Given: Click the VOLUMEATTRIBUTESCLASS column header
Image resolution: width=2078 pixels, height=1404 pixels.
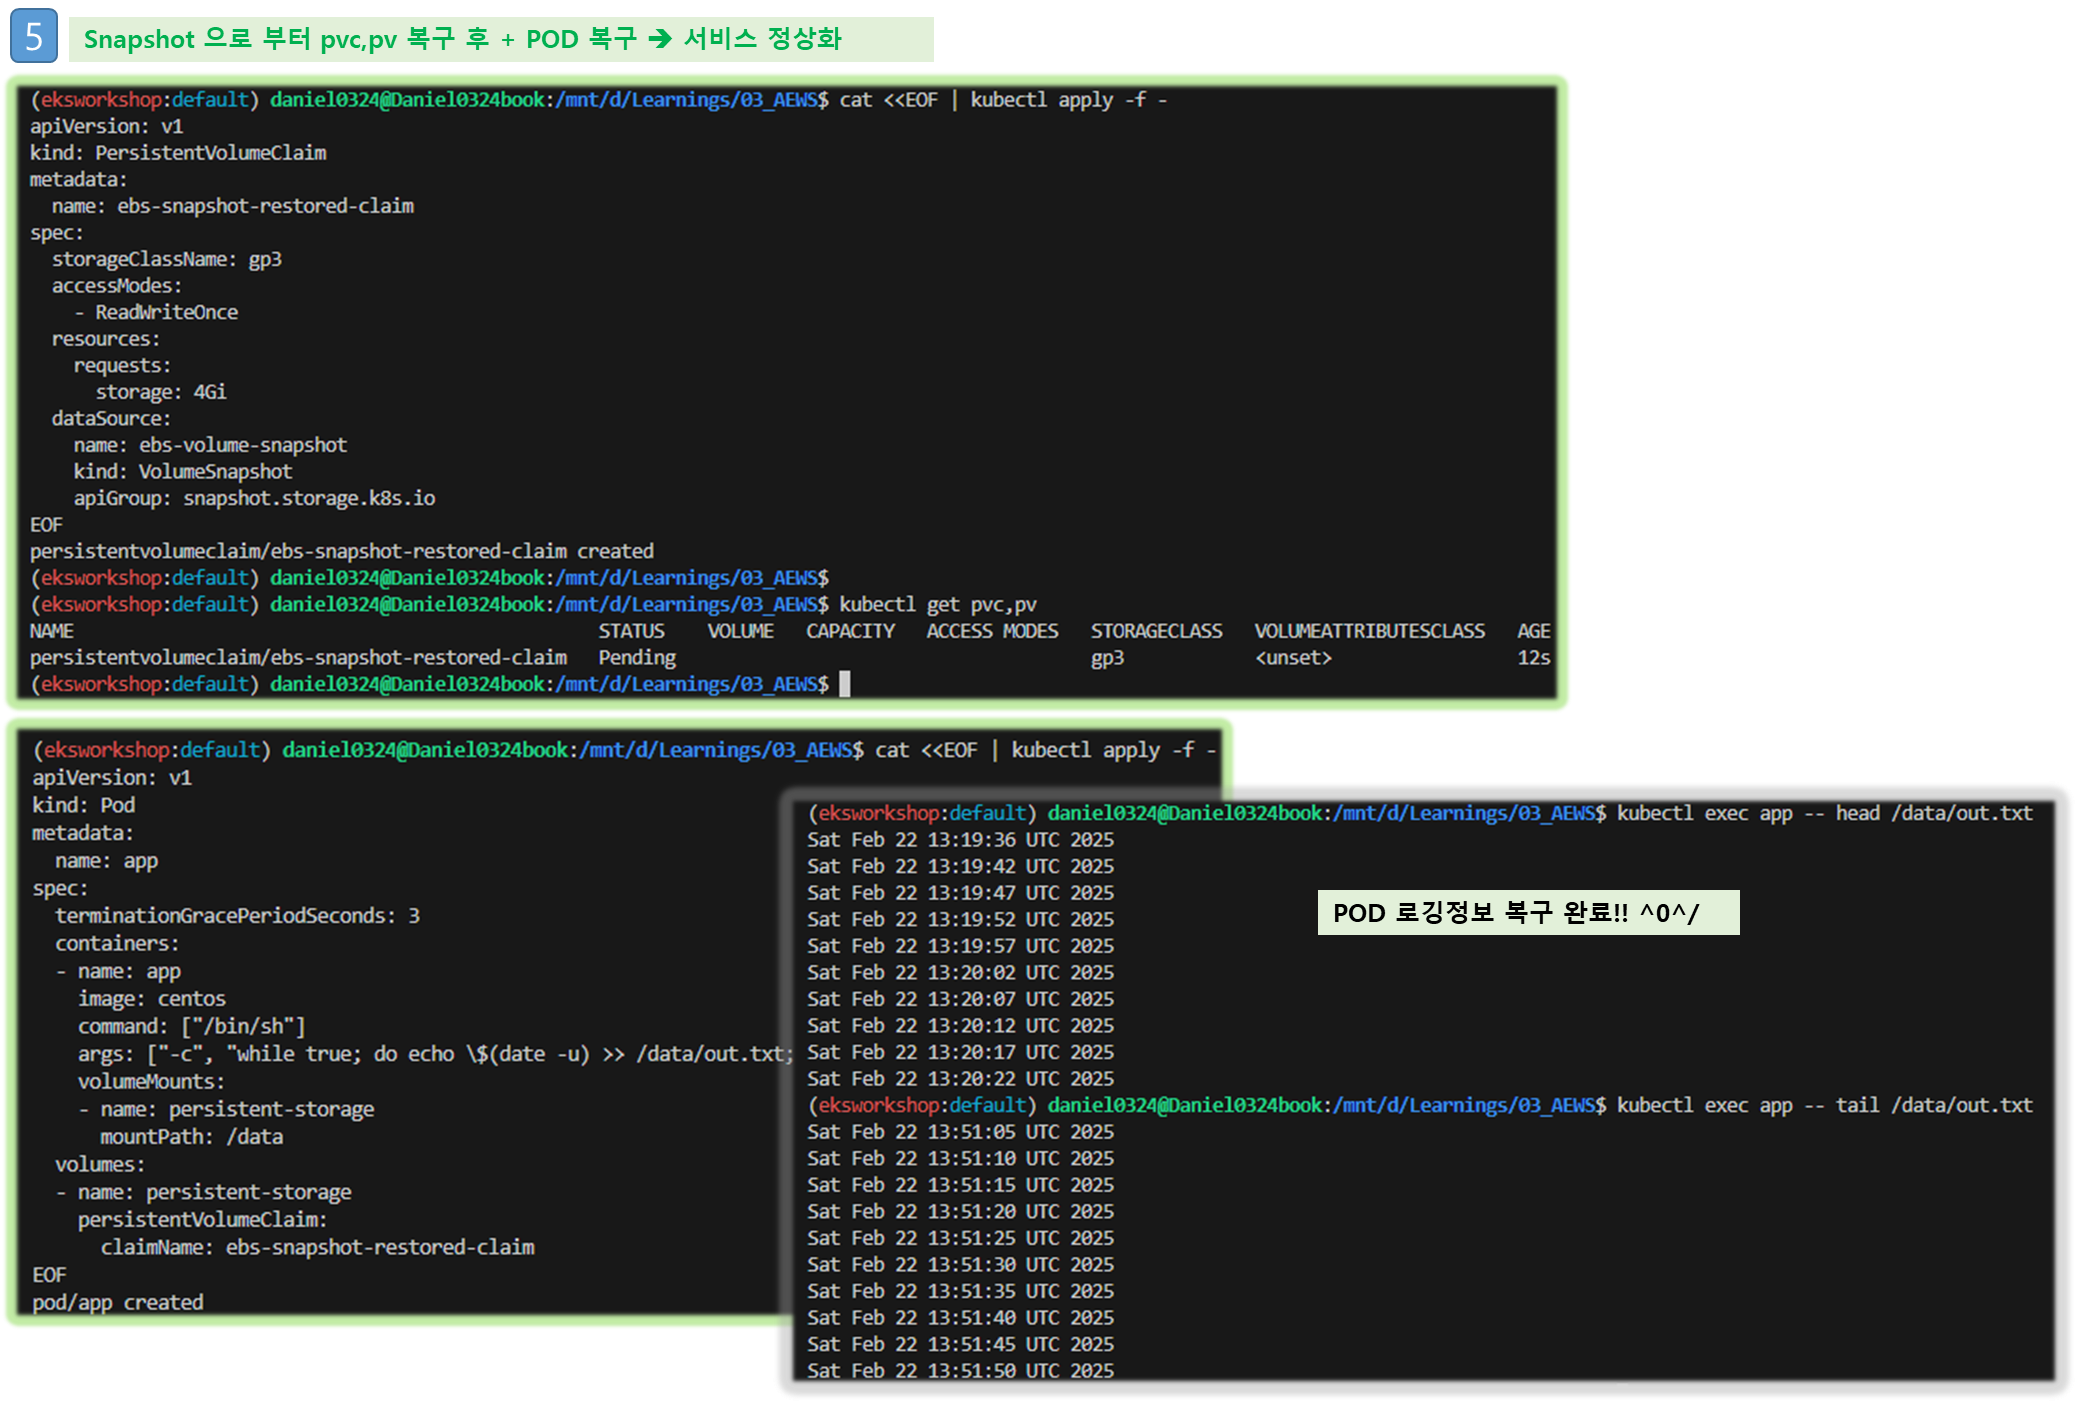Looking at the screenshot, I should coord(1369,631).
